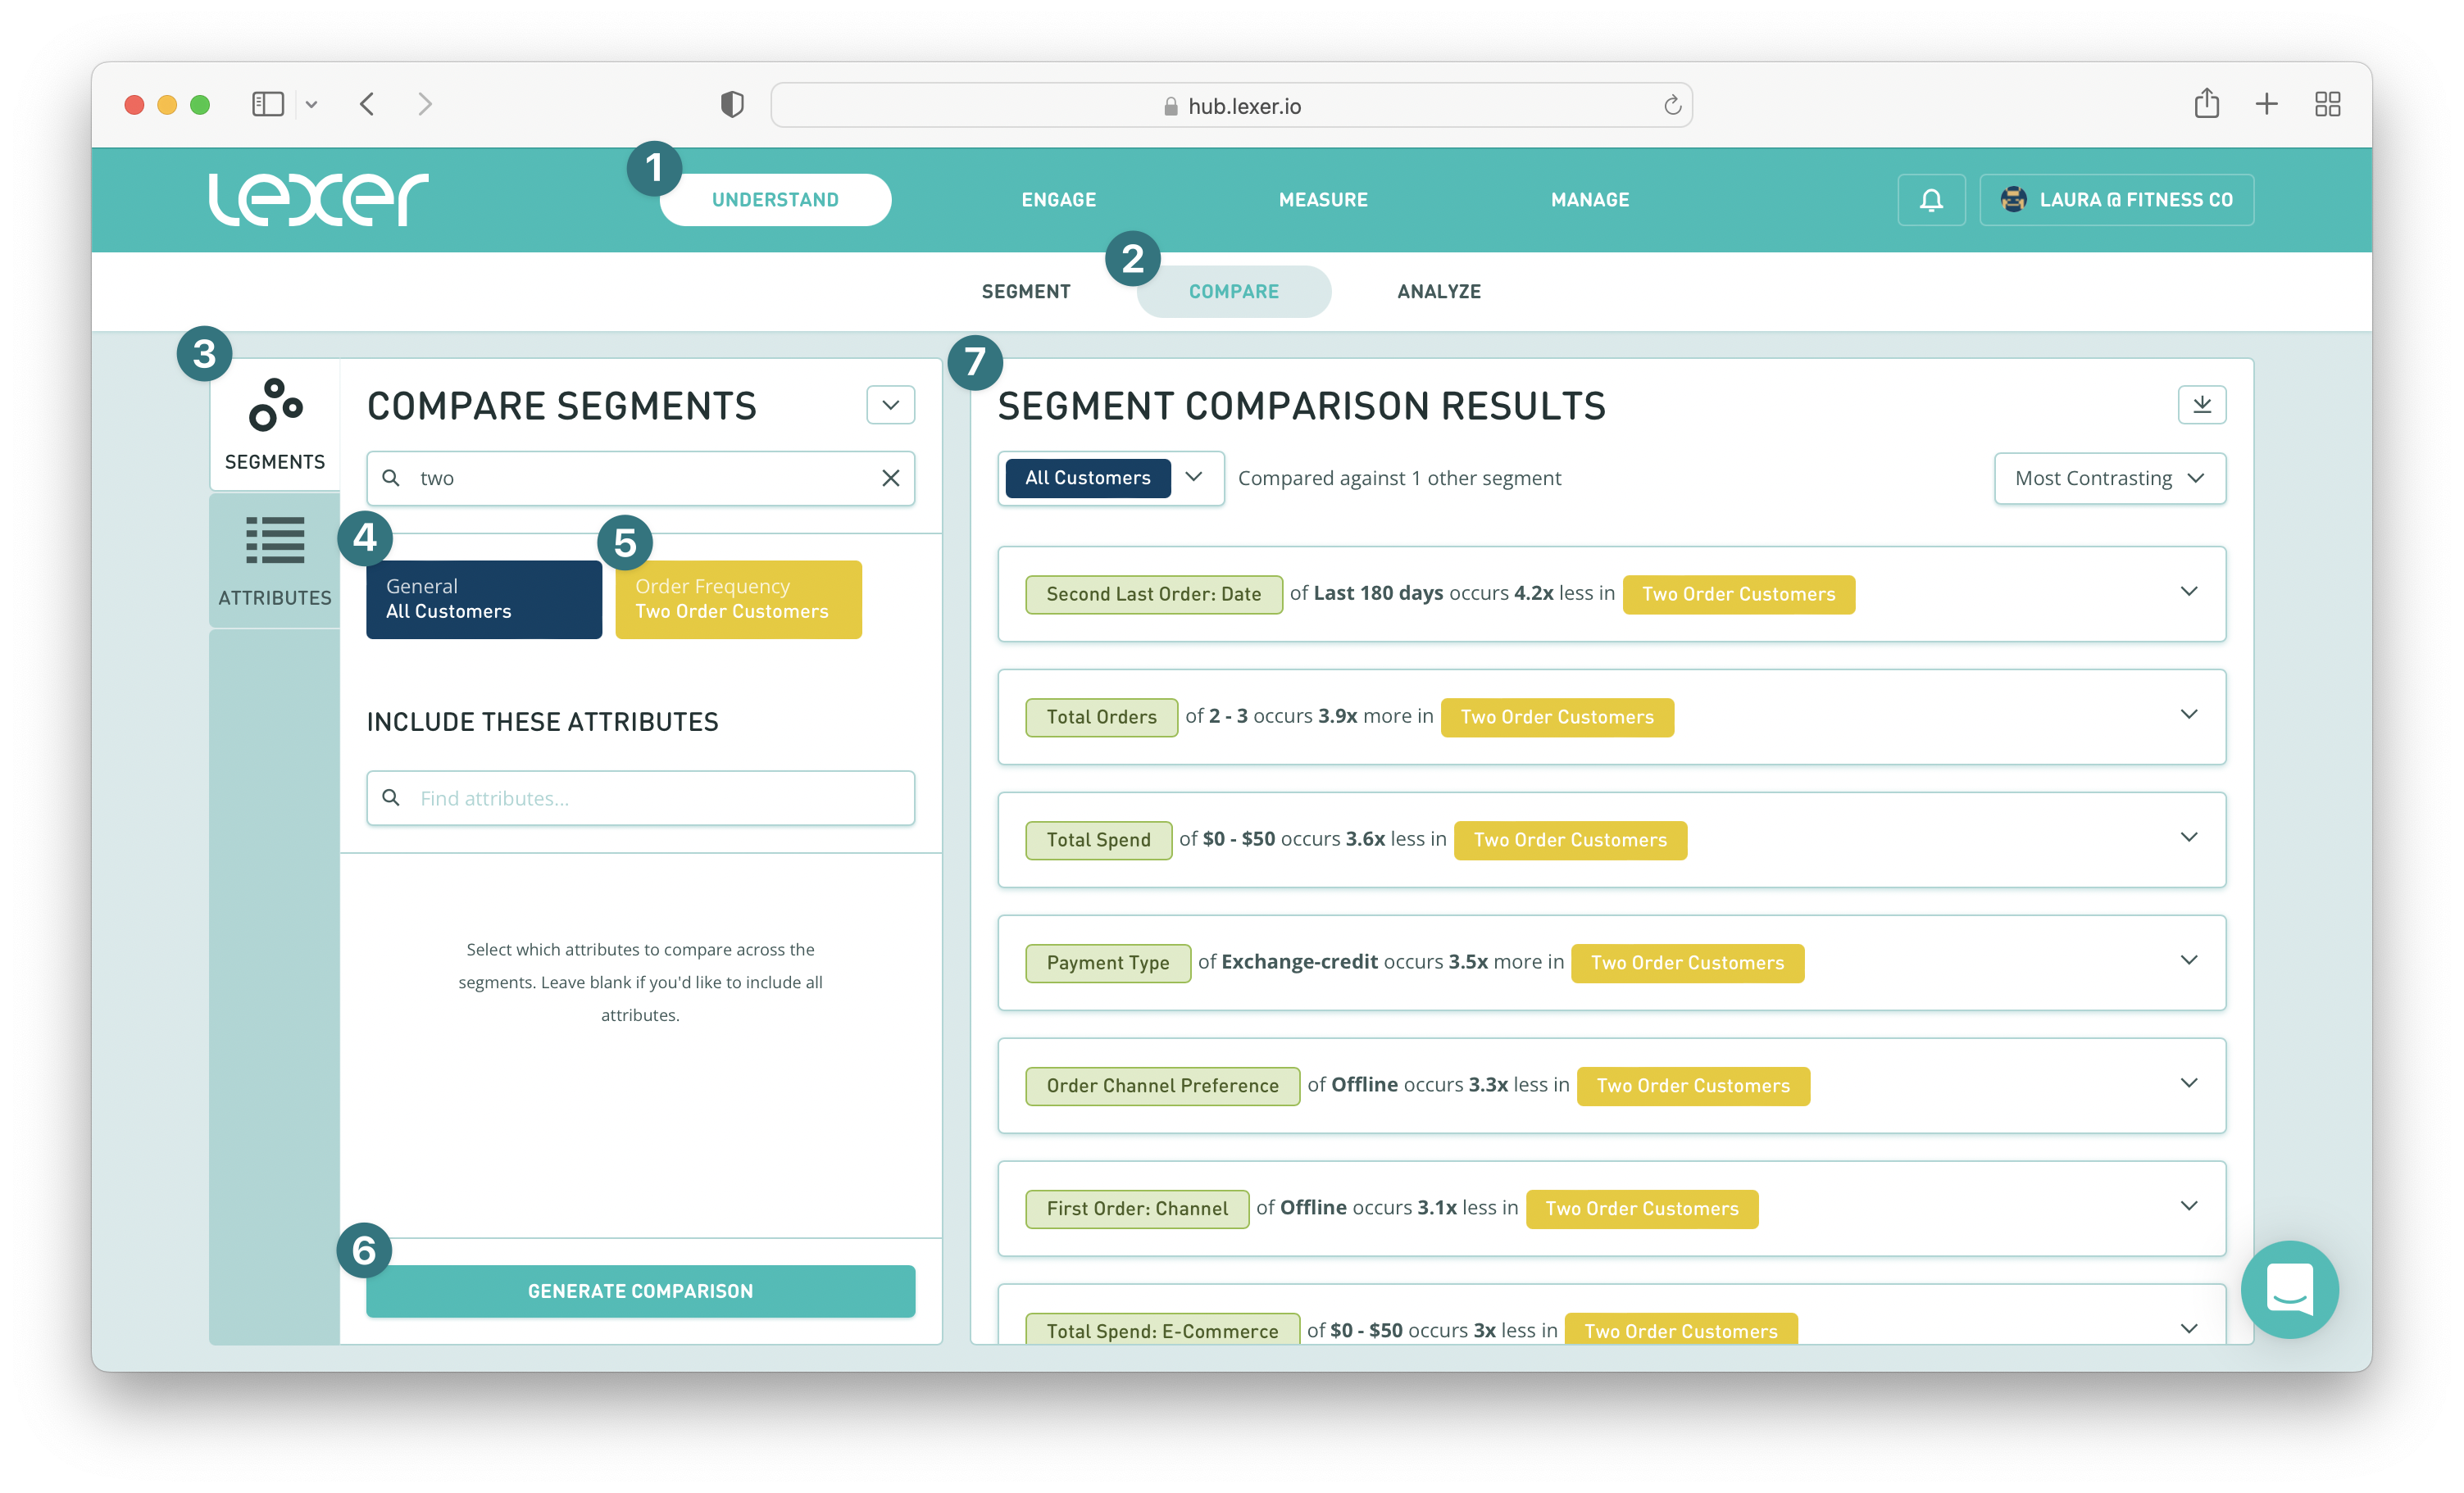Expand the Total Orders result row
Screen dimensions: 2464x1493
(2188, 715)
